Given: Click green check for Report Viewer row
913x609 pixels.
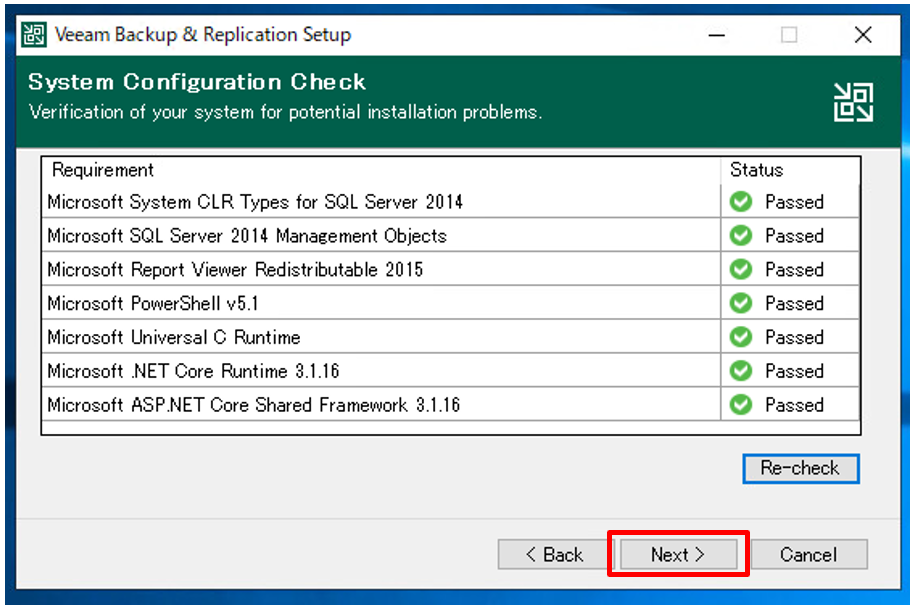Looking at the screenshot, I should click(741, 269).
